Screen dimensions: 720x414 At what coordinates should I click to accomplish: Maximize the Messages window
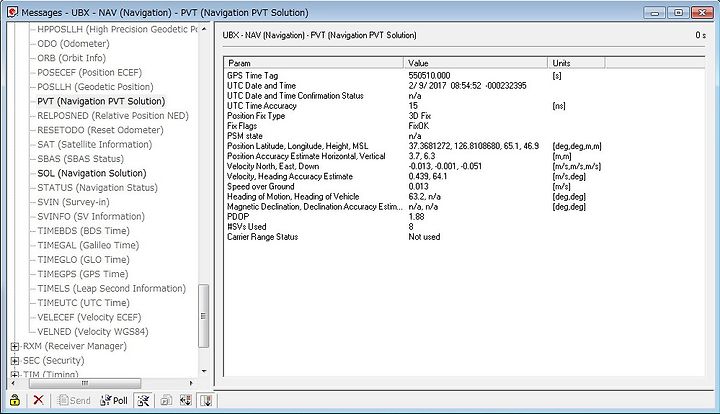(678, 12)
